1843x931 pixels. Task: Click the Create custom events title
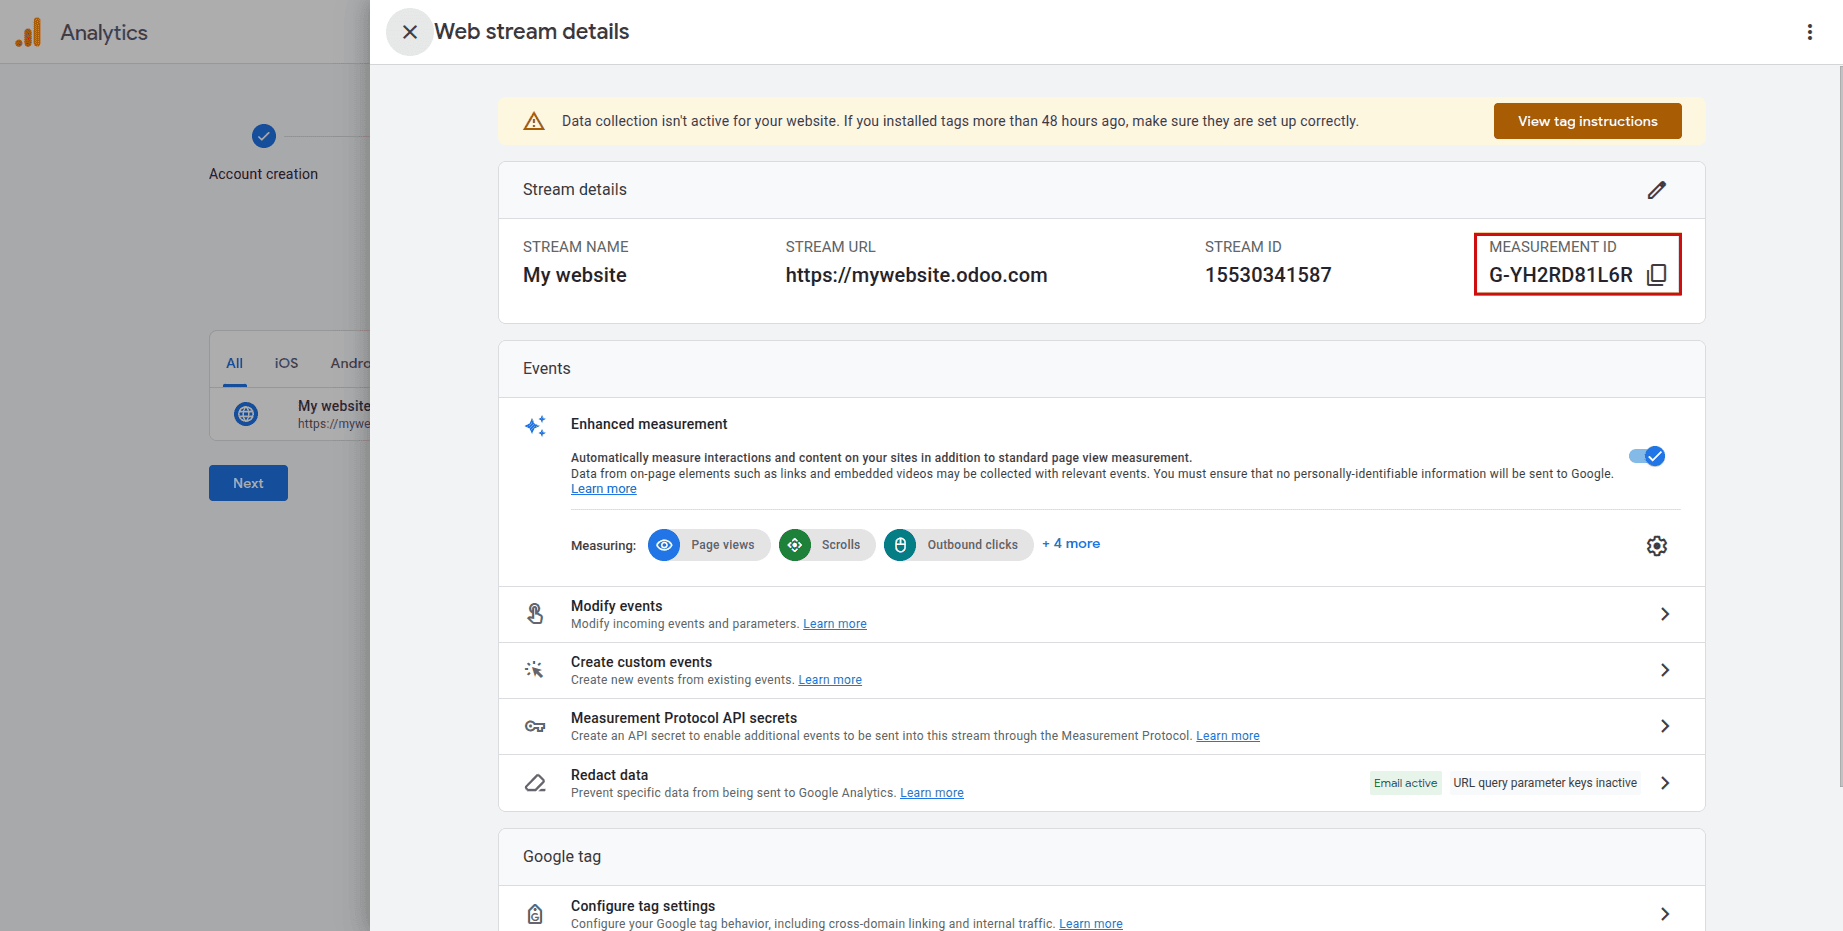(642, 662)
